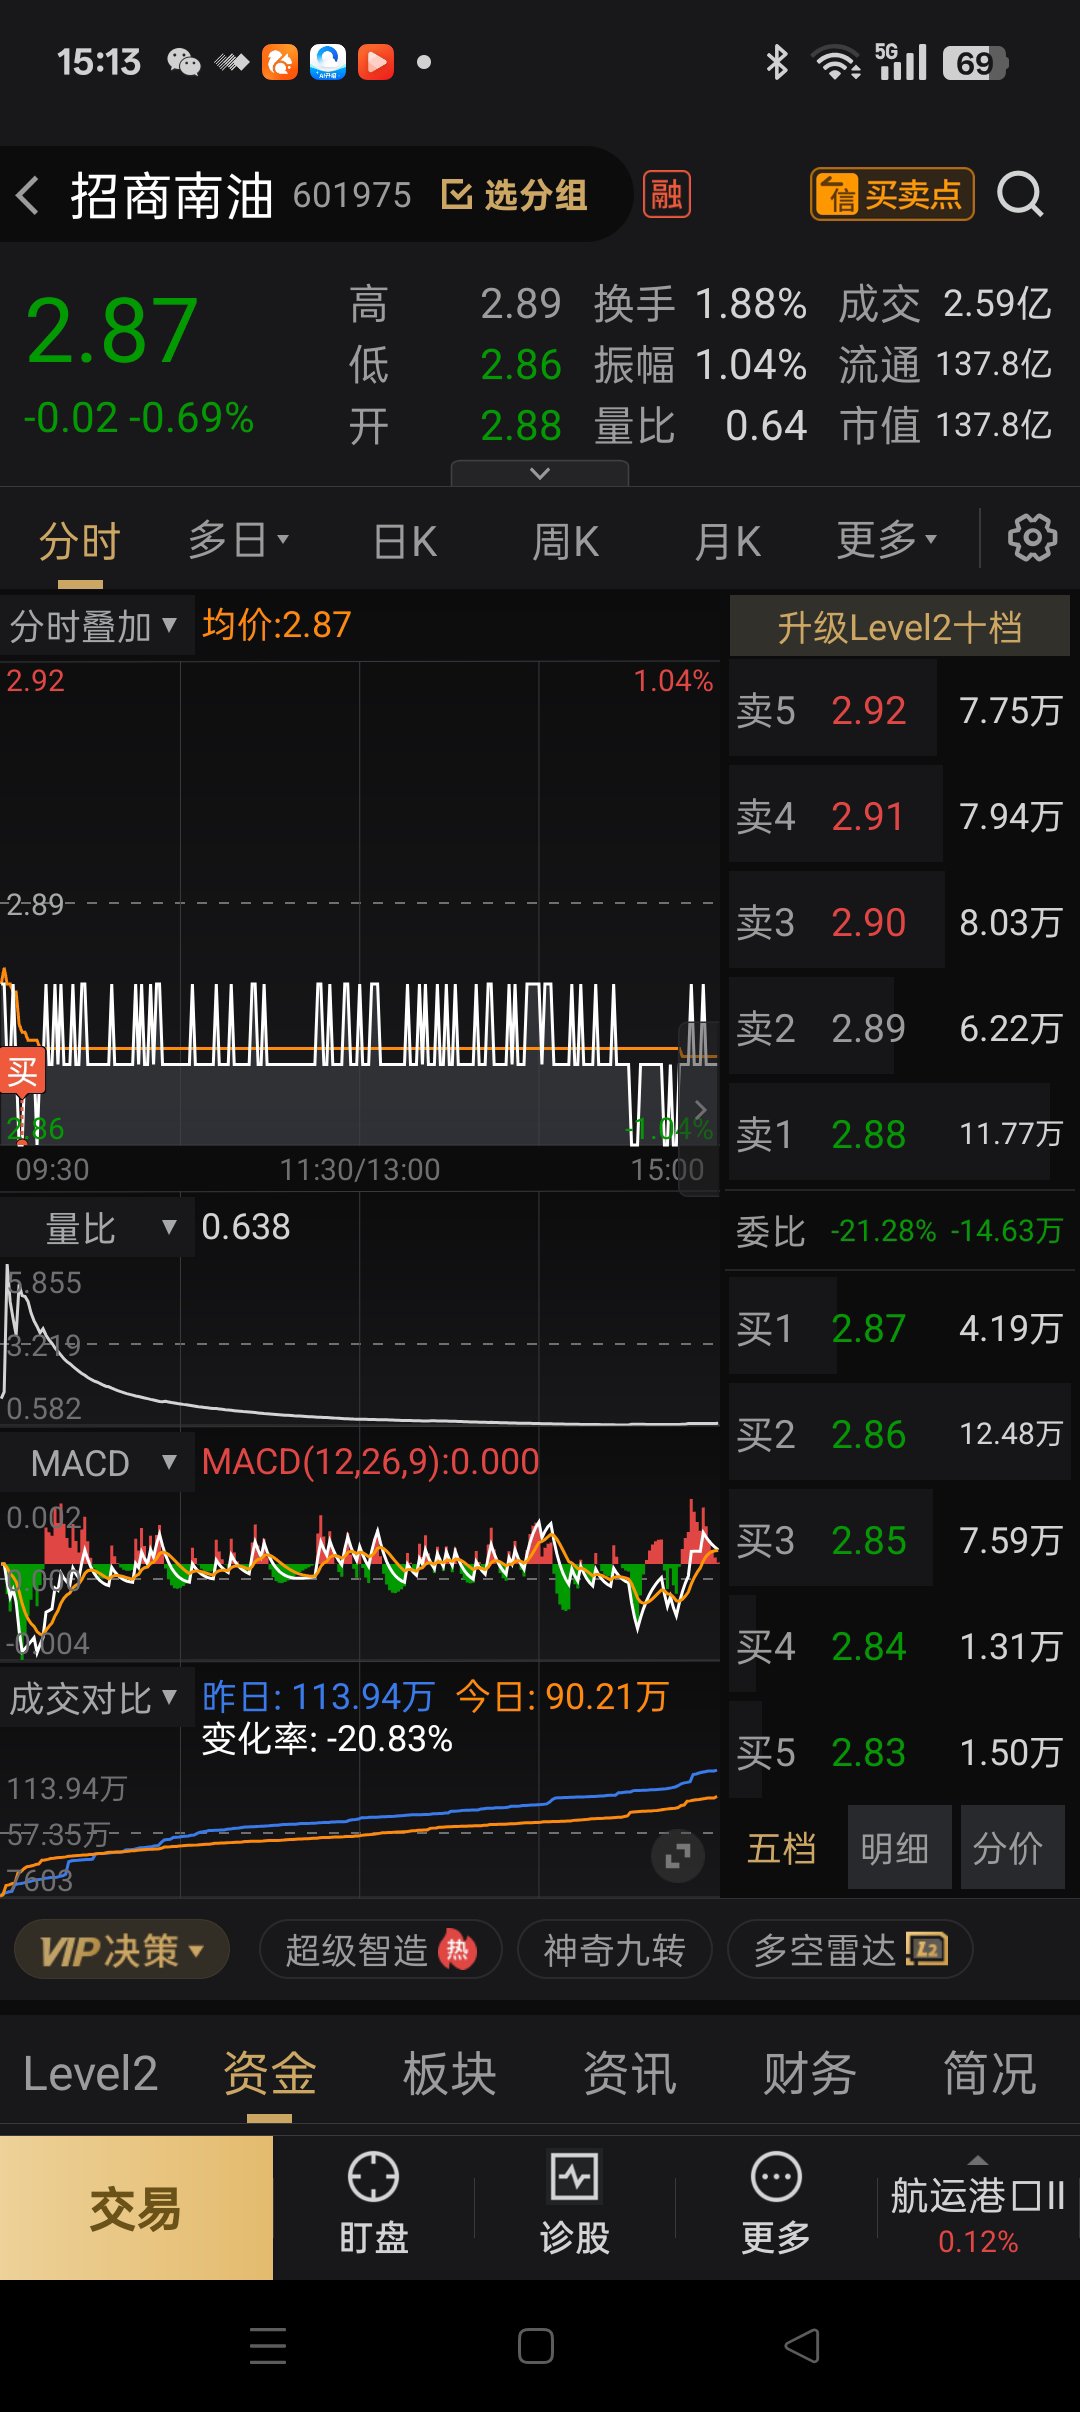Tap the intraday price chart
Image resolution: width=1080 pixels, height=2412 pixels.
(x=360, y=905)
